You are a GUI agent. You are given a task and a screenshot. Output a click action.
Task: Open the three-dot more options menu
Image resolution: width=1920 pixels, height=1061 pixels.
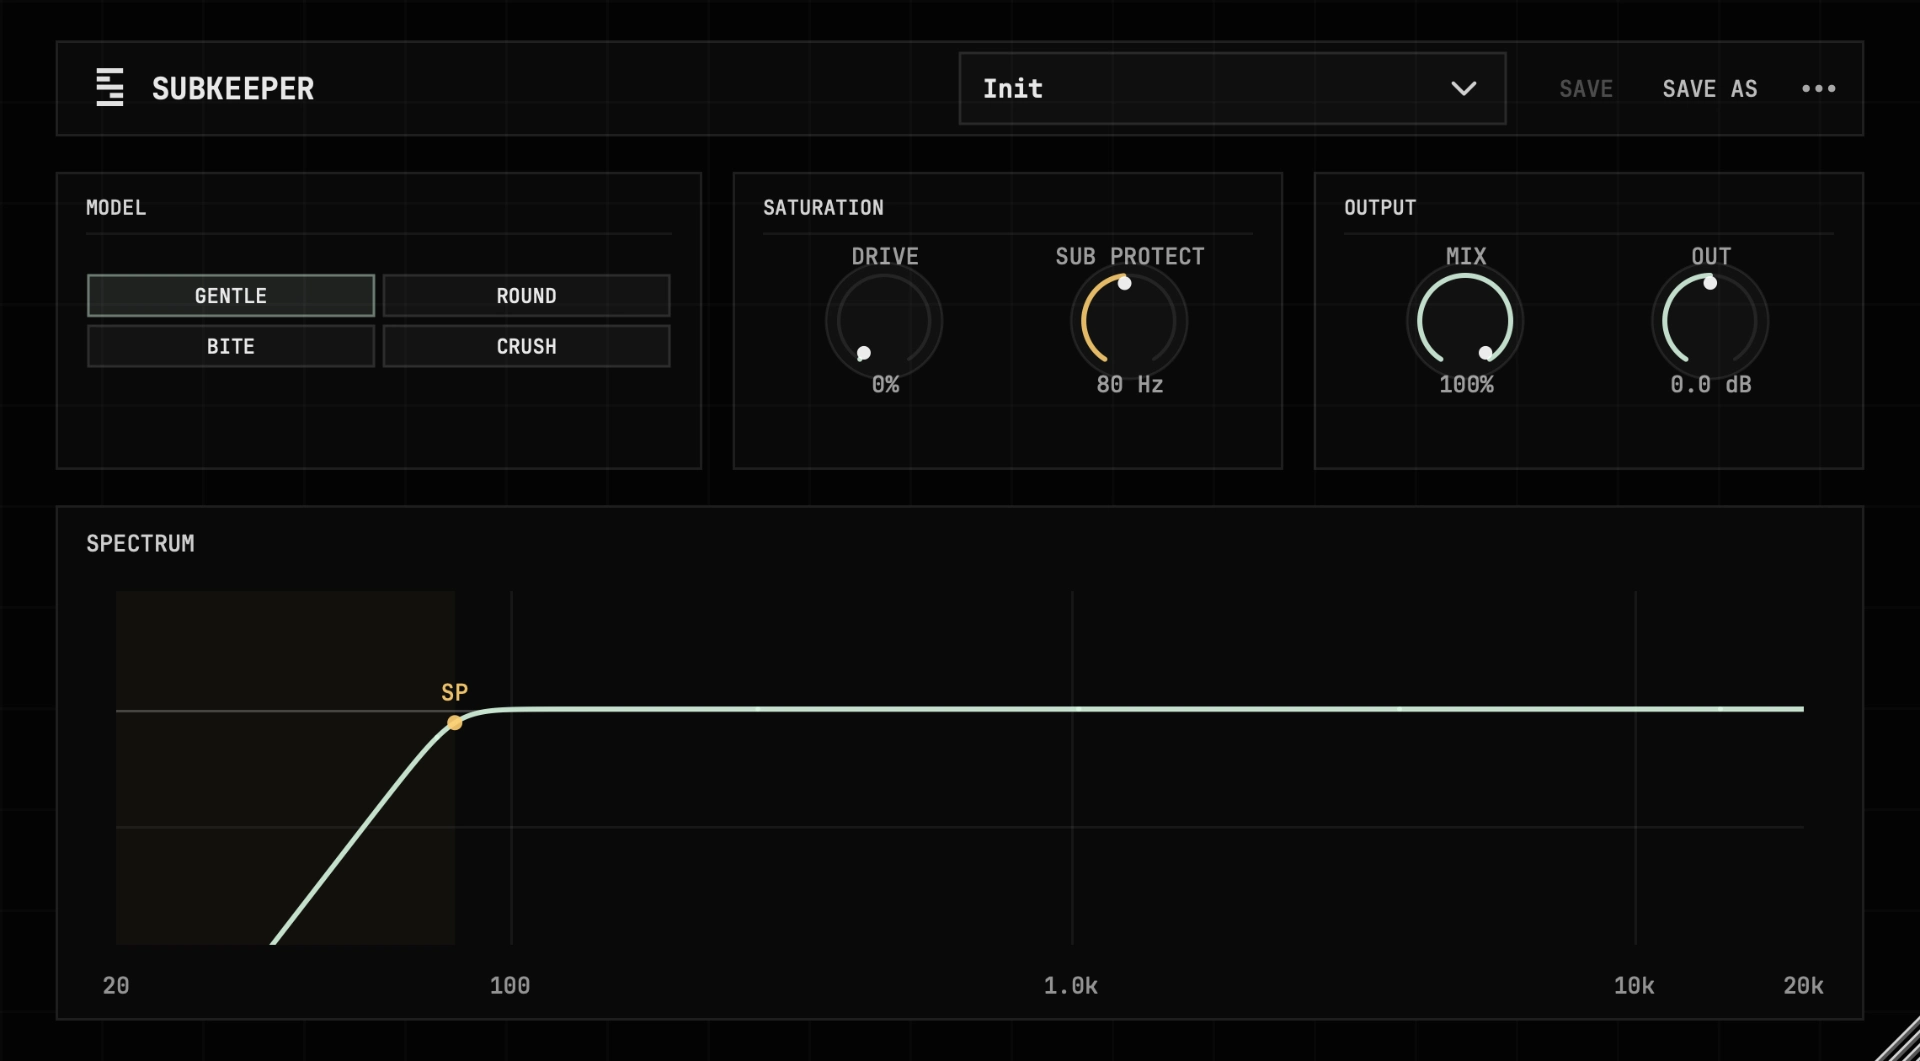pyautogui.click(x=1818, y=89)
